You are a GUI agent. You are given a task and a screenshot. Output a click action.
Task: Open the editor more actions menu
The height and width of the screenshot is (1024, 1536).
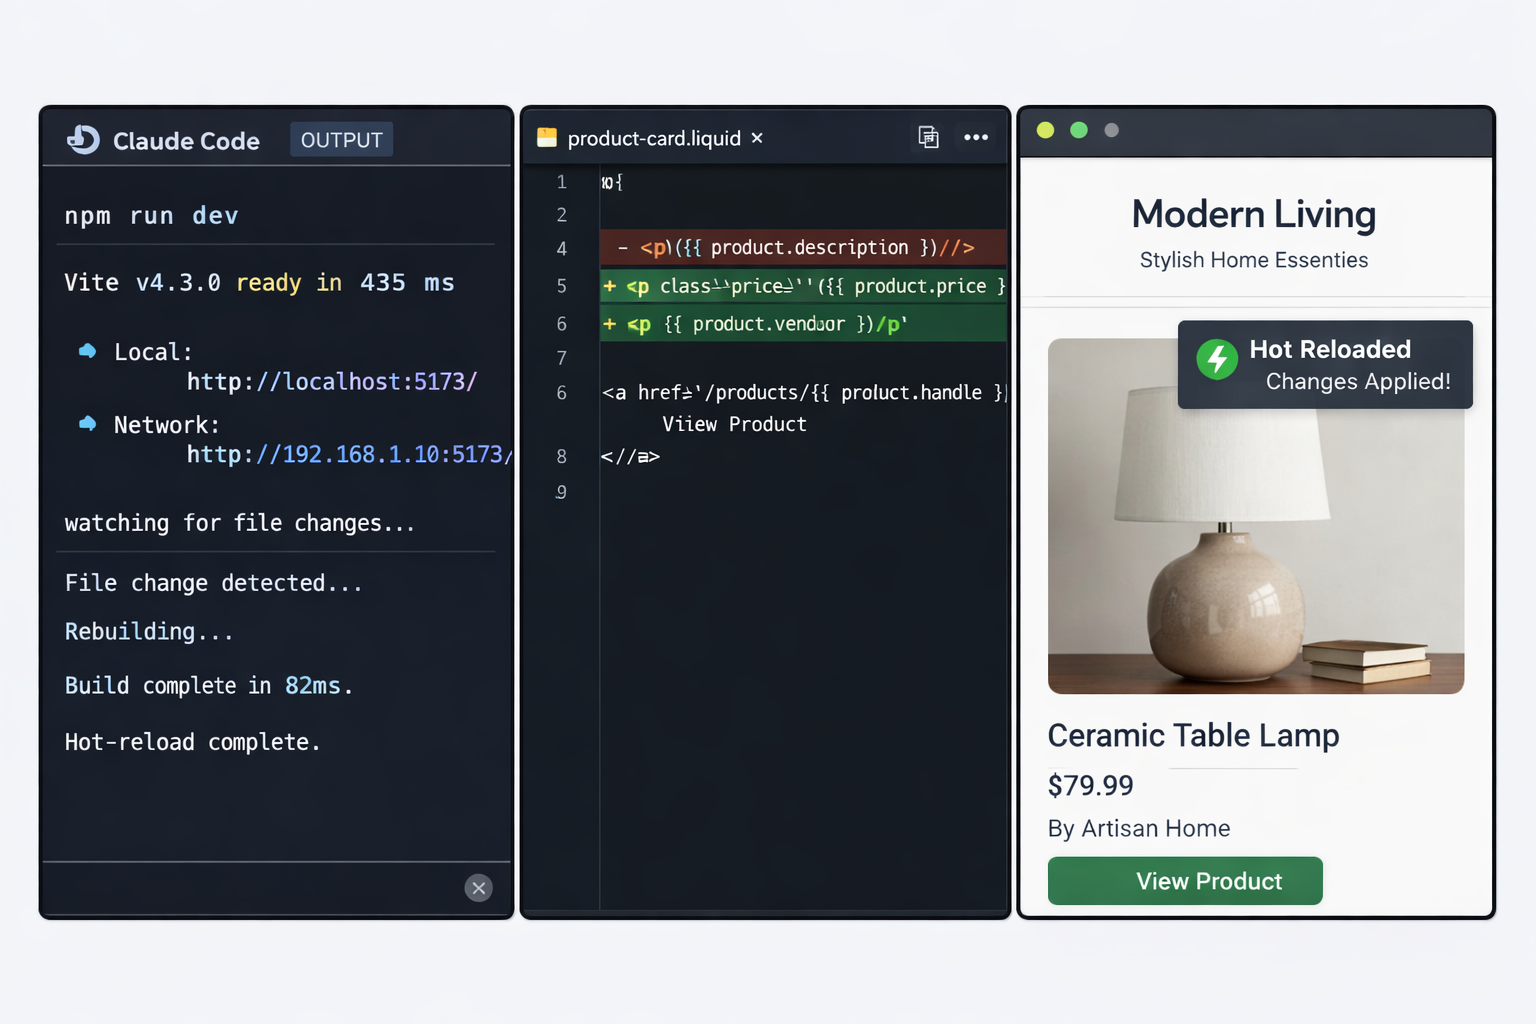976,137
